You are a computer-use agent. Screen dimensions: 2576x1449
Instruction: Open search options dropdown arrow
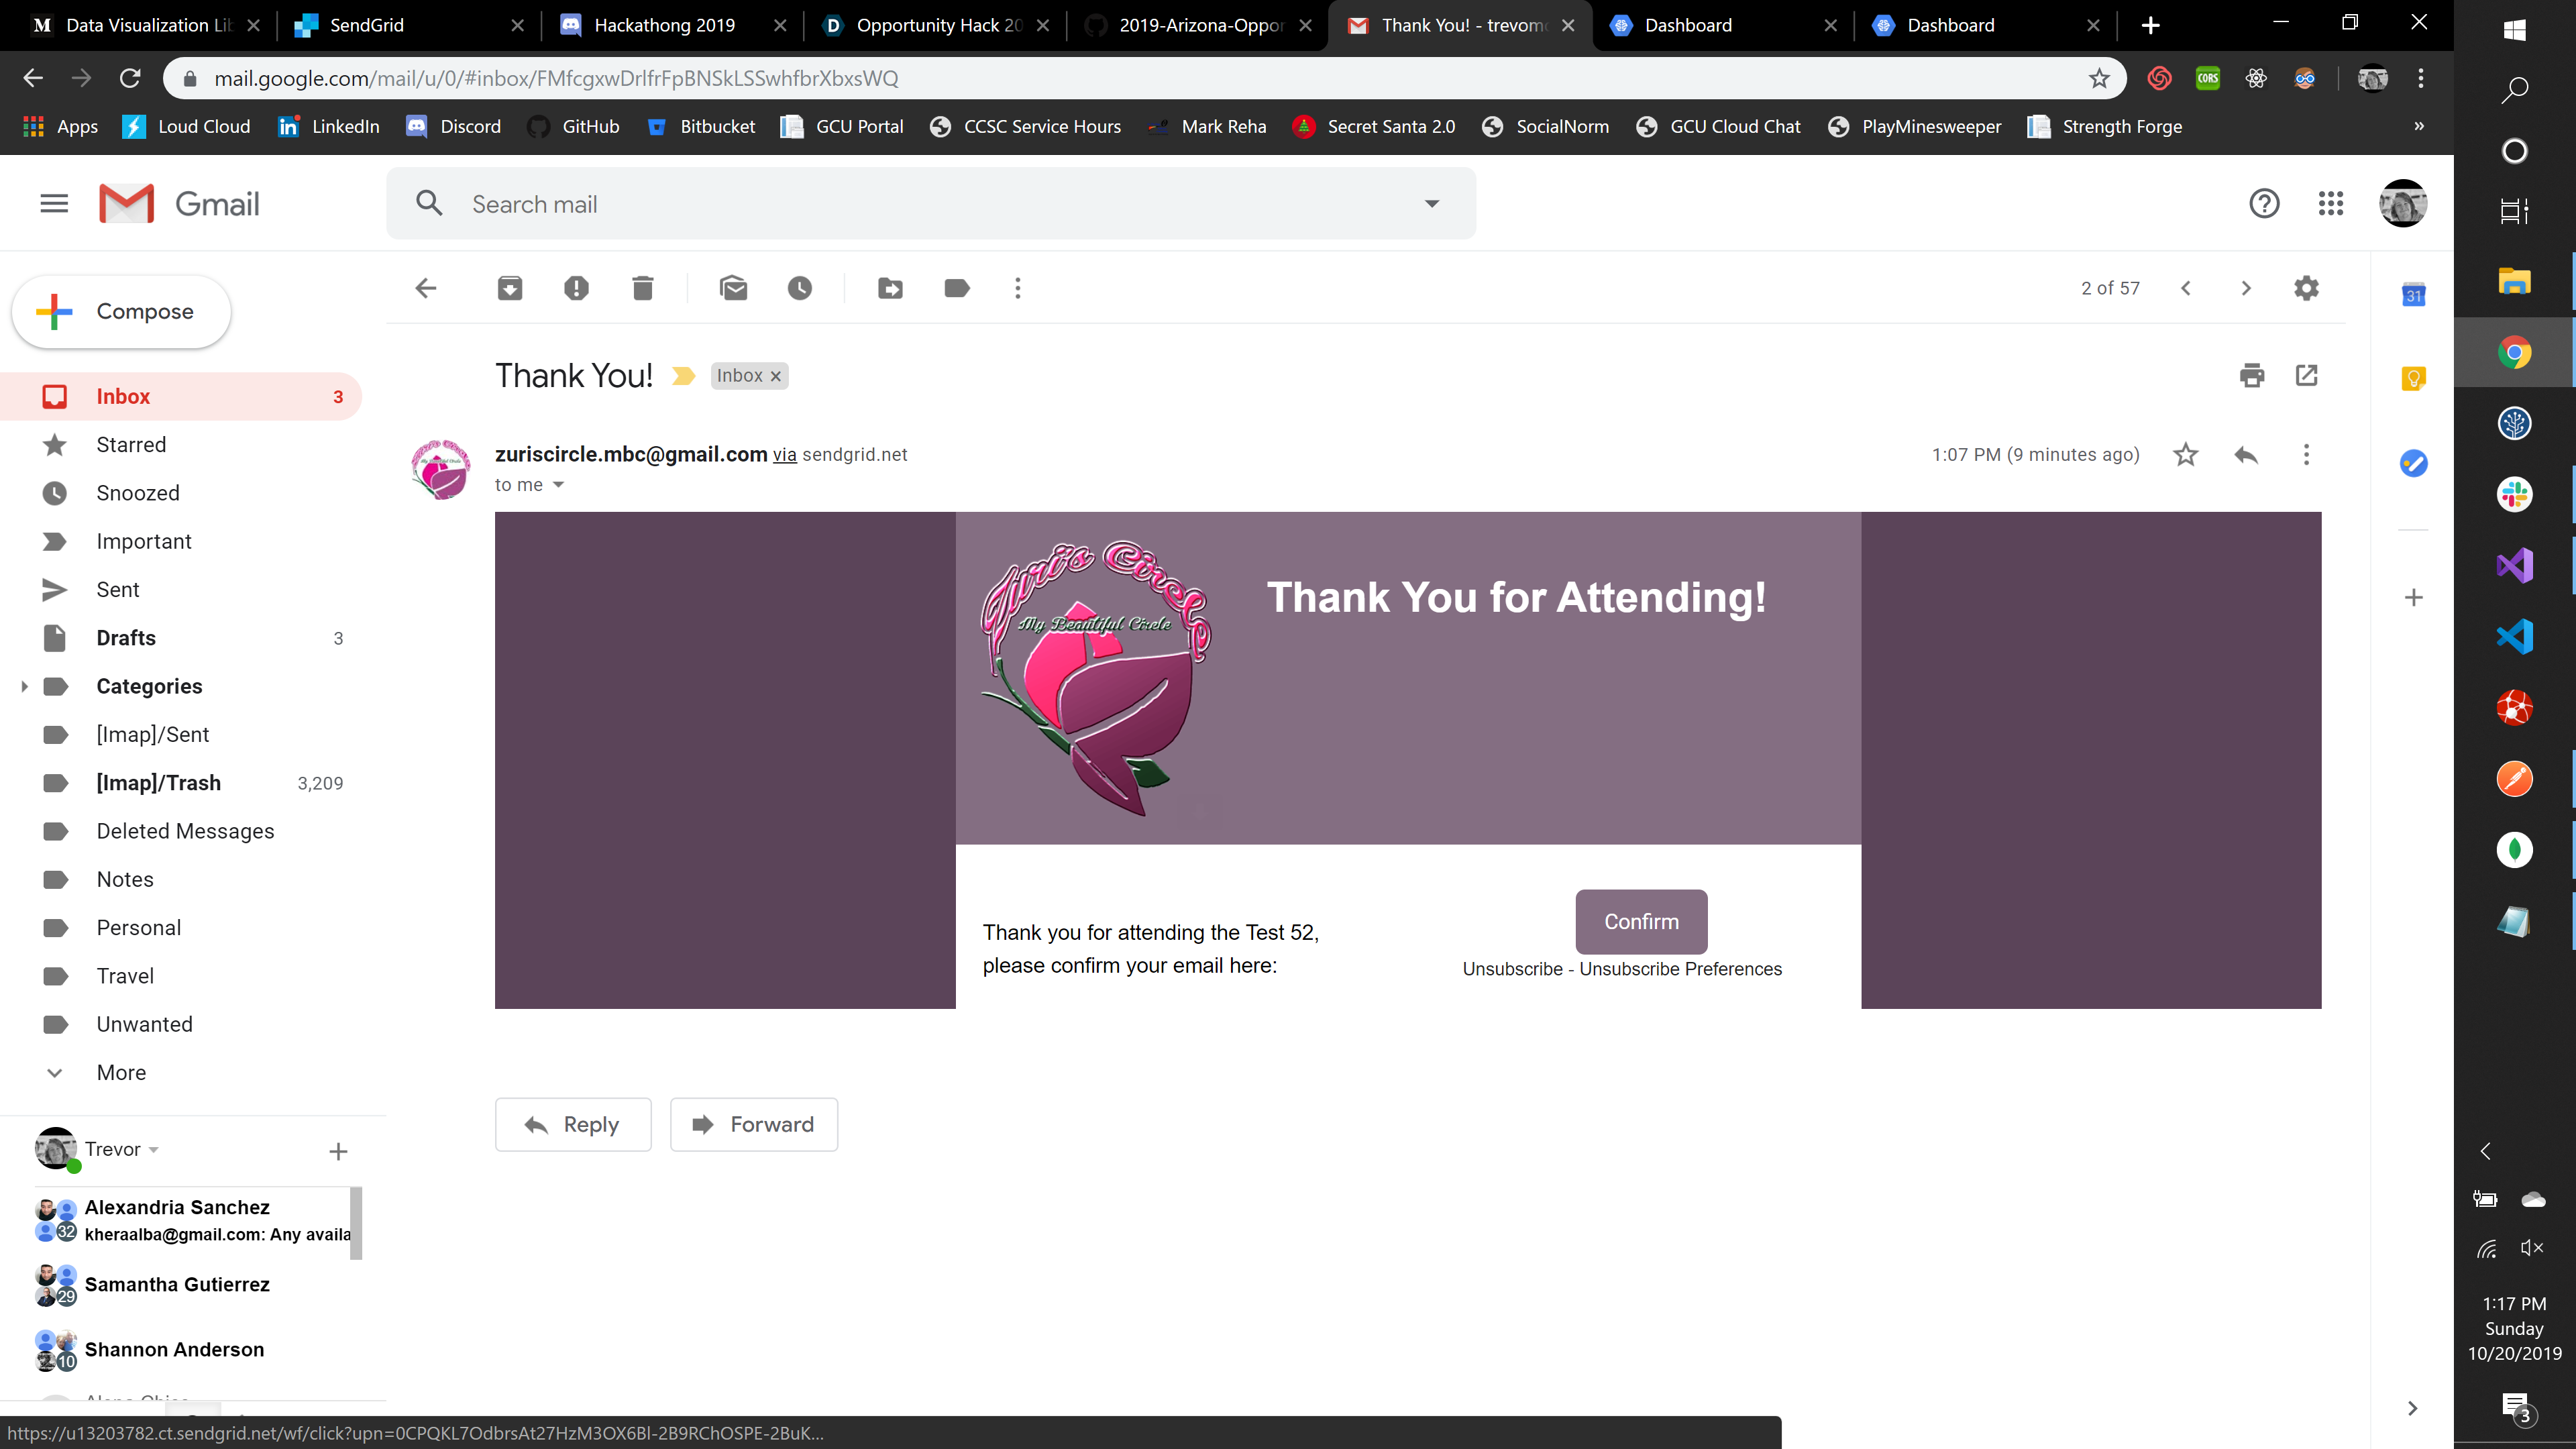click(1432, 204)
